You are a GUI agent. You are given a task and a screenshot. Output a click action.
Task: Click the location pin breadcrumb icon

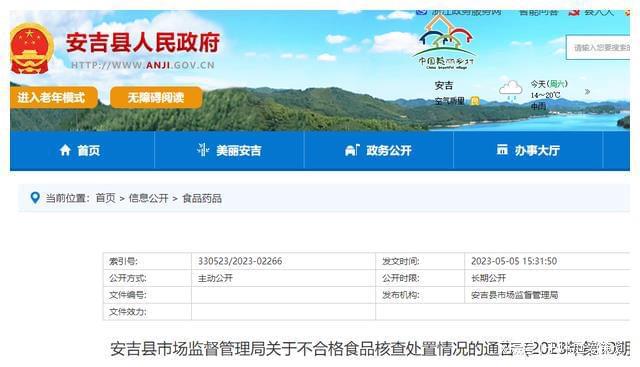pyautogui.click(x=35, y=198)
